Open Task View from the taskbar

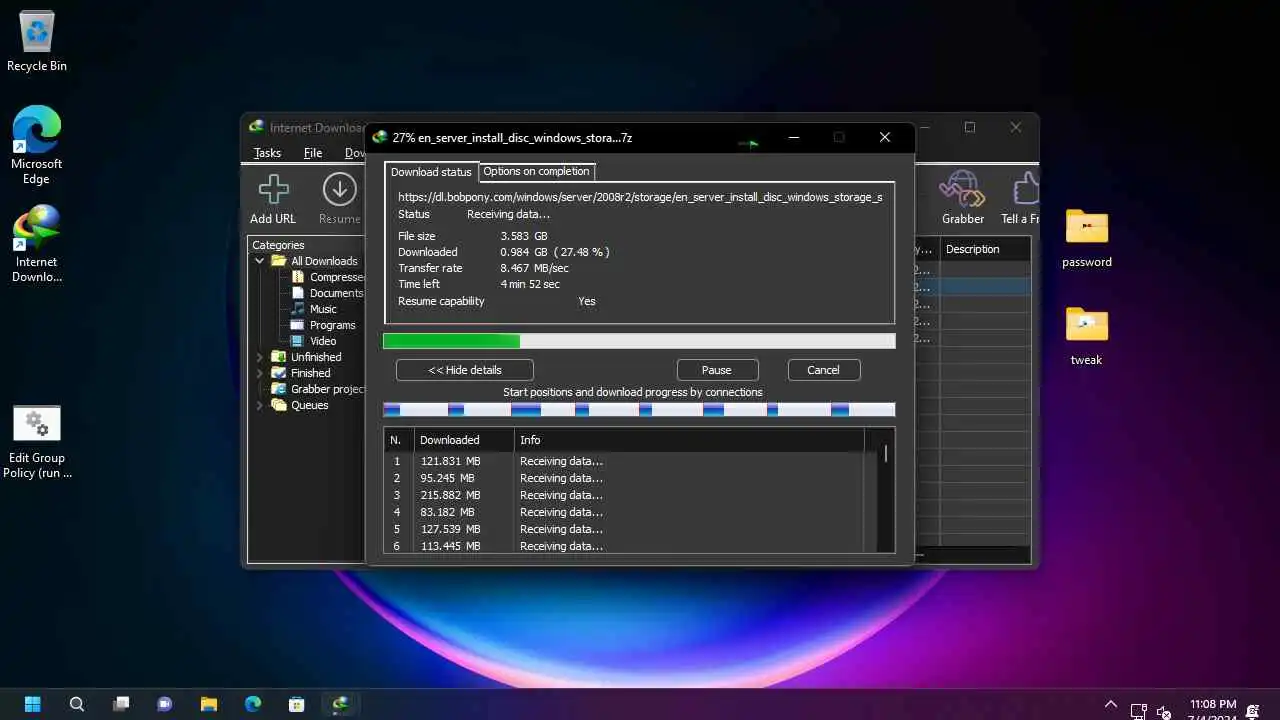pos(121,704)
